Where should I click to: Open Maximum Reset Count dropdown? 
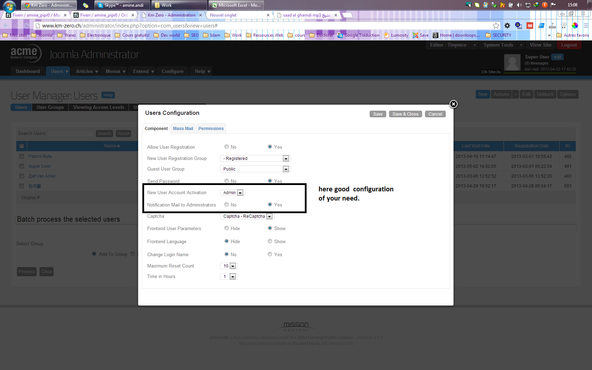point(228,266)
